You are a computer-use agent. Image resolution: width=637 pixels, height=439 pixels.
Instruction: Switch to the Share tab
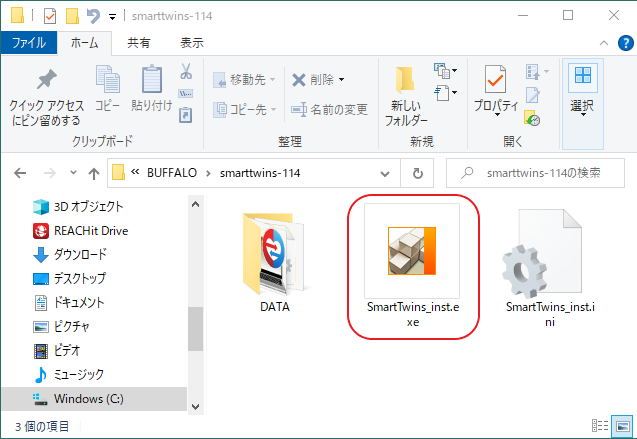pyautogui.click(x=140, y=43)
